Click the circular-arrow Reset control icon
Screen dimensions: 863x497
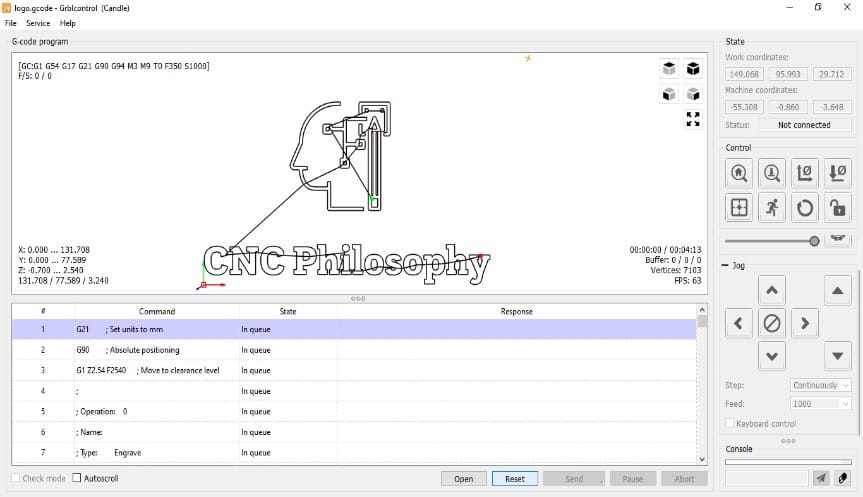click(x=805, y=207)
